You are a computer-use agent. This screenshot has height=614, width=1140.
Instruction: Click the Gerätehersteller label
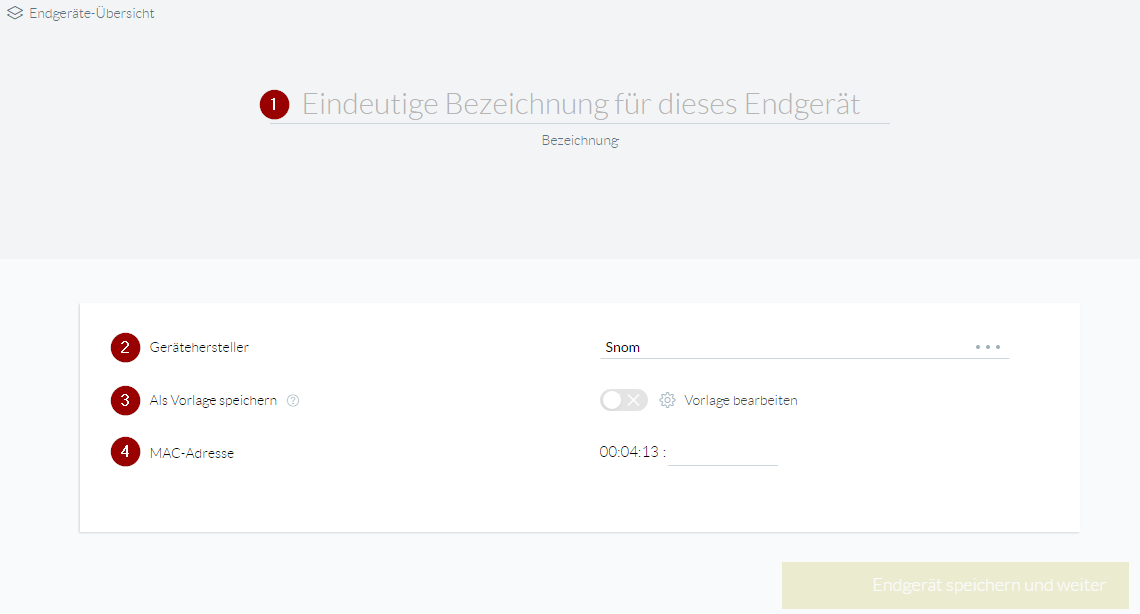[x=199, y=347]
